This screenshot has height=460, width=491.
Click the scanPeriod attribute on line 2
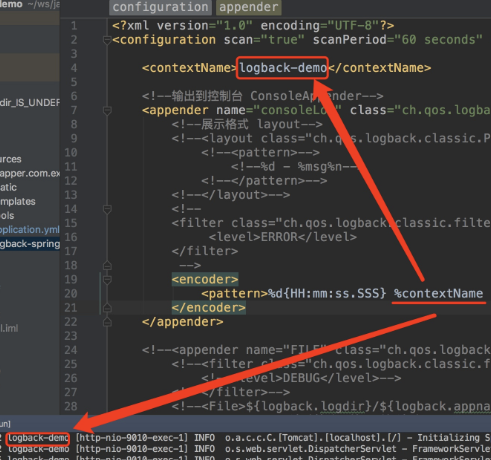click(x=398, y=40)
